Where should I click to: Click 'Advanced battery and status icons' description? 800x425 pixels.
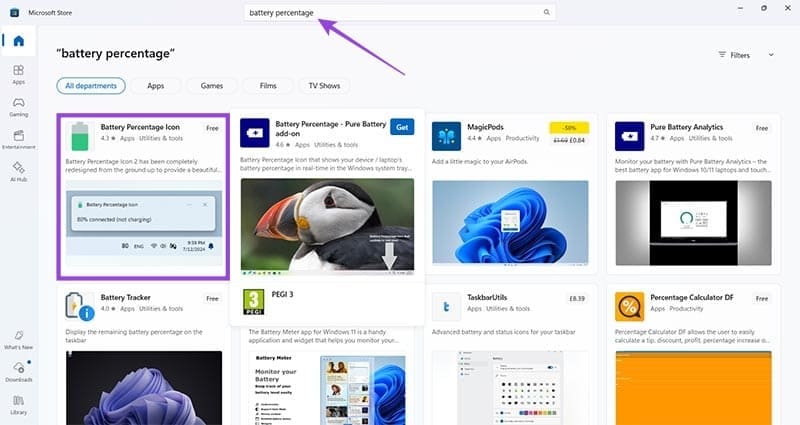tap(504, 332)
